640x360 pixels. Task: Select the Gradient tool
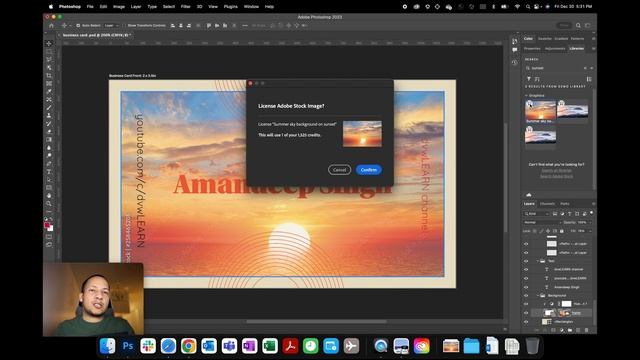tap(49, 140)
